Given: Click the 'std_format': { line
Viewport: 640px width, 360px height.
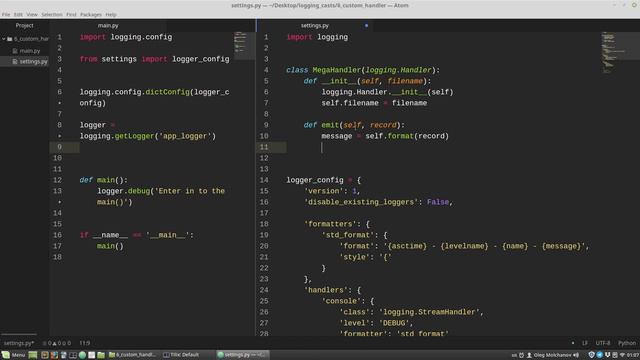Looking at the screenshot, I should [354, 235].
